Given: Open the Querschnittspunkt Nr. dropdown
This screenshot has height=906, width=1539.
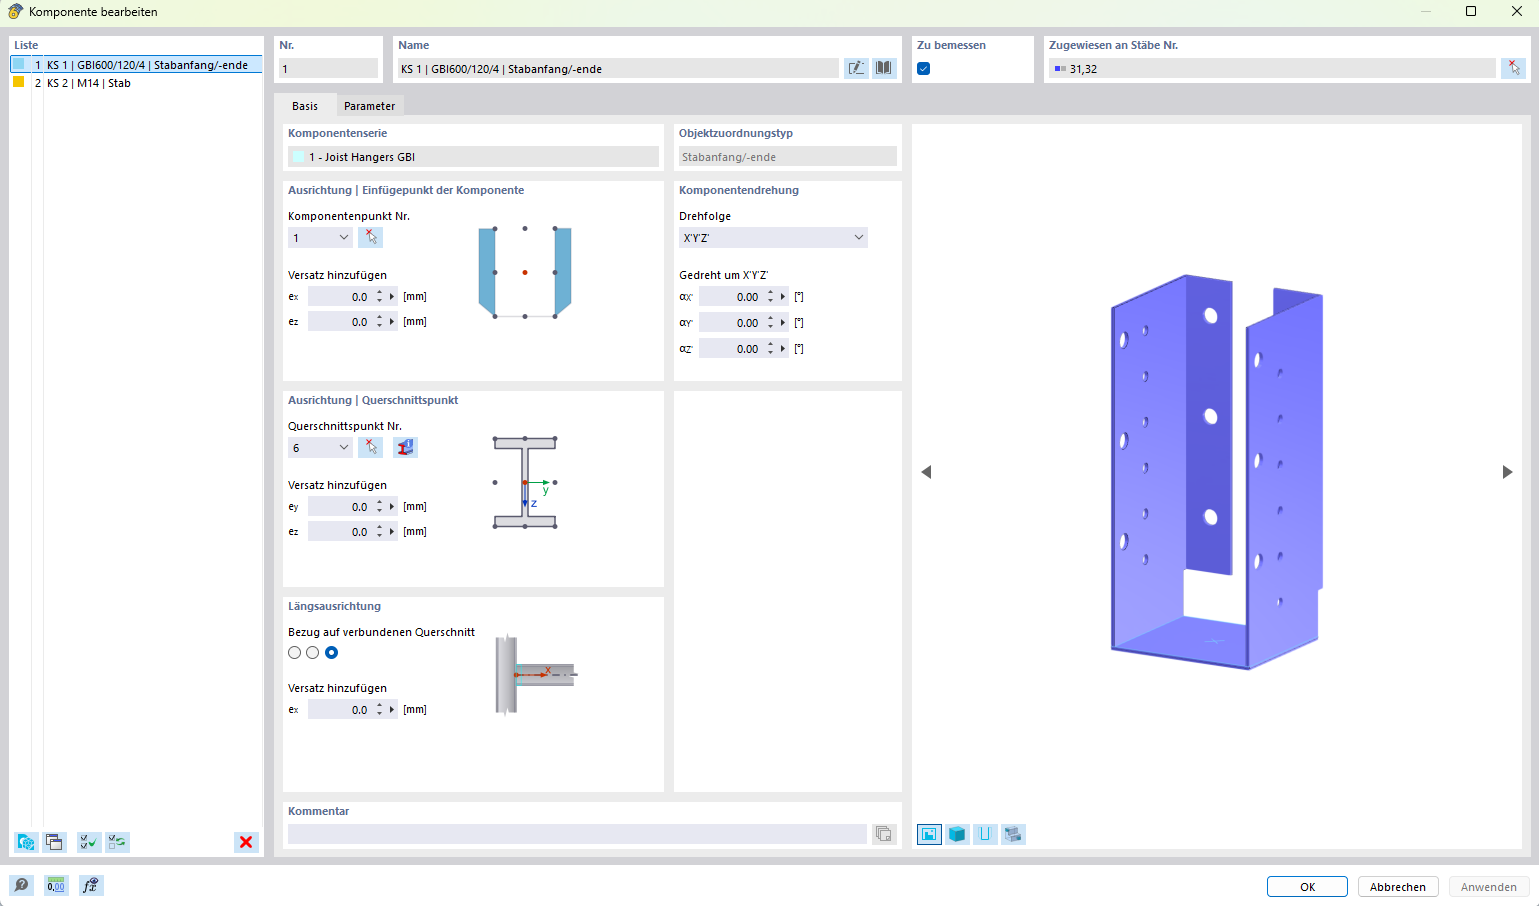Looking at the screenshot, I should pos(343,448).
